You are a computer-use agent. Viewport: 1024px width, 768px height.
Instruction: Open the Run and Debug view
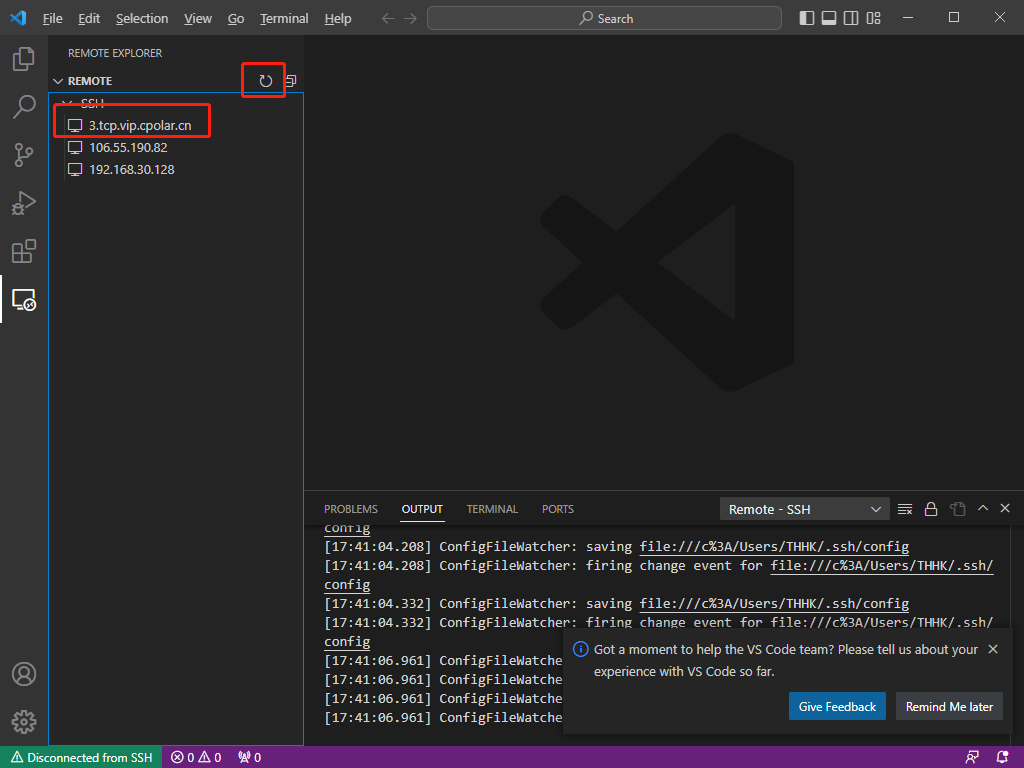click(x=24, y=203)
